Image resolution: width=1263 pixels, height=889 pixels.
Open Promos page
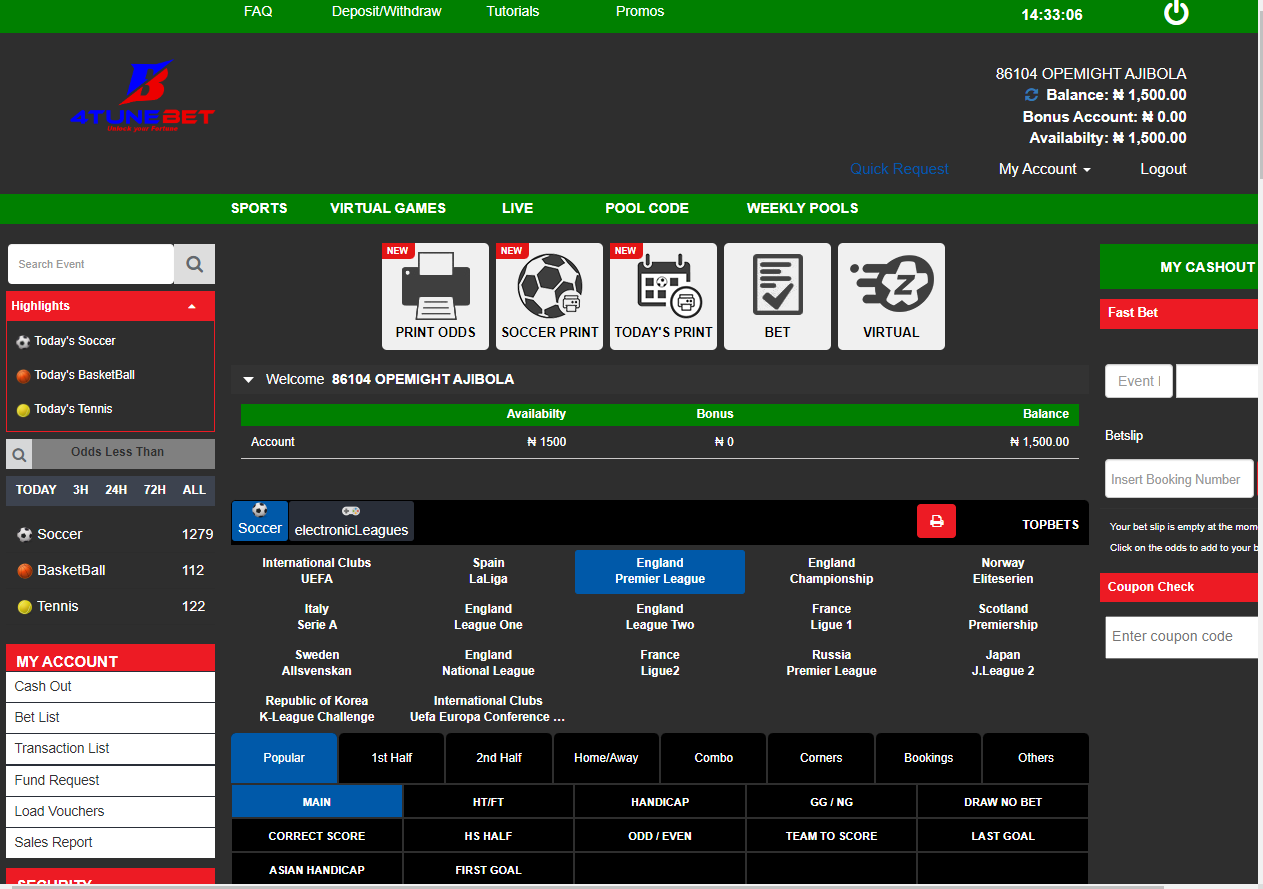pyautogui.click(x=640, y=12)
